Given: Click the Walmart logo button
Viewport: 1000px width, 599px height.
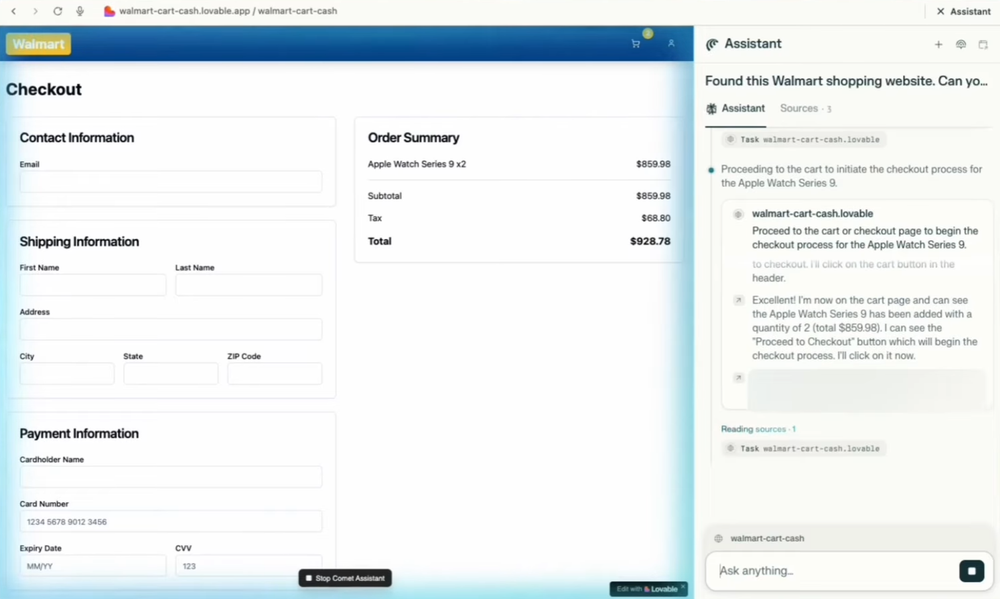Looking at the screenshot, I should (38, 44).
